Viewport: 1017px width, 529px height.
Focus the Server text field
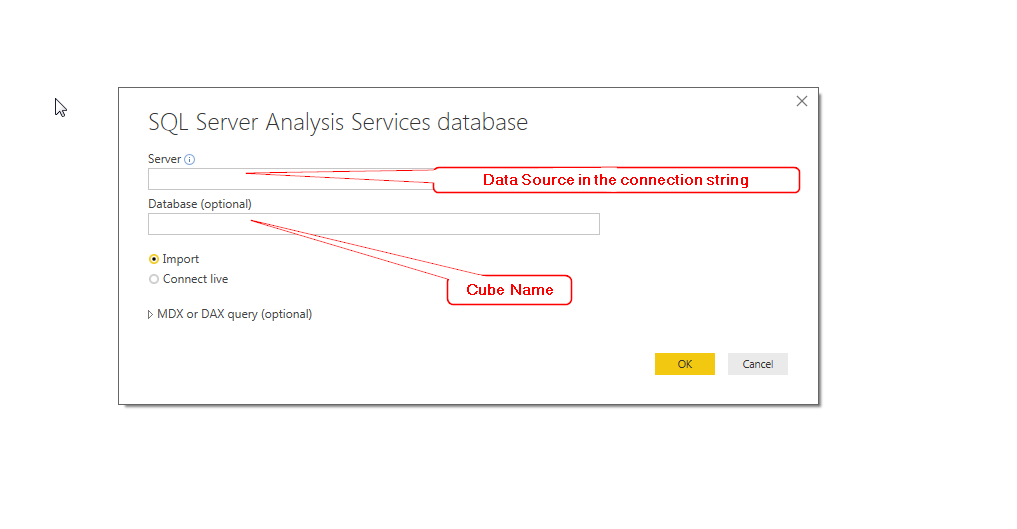291,179
